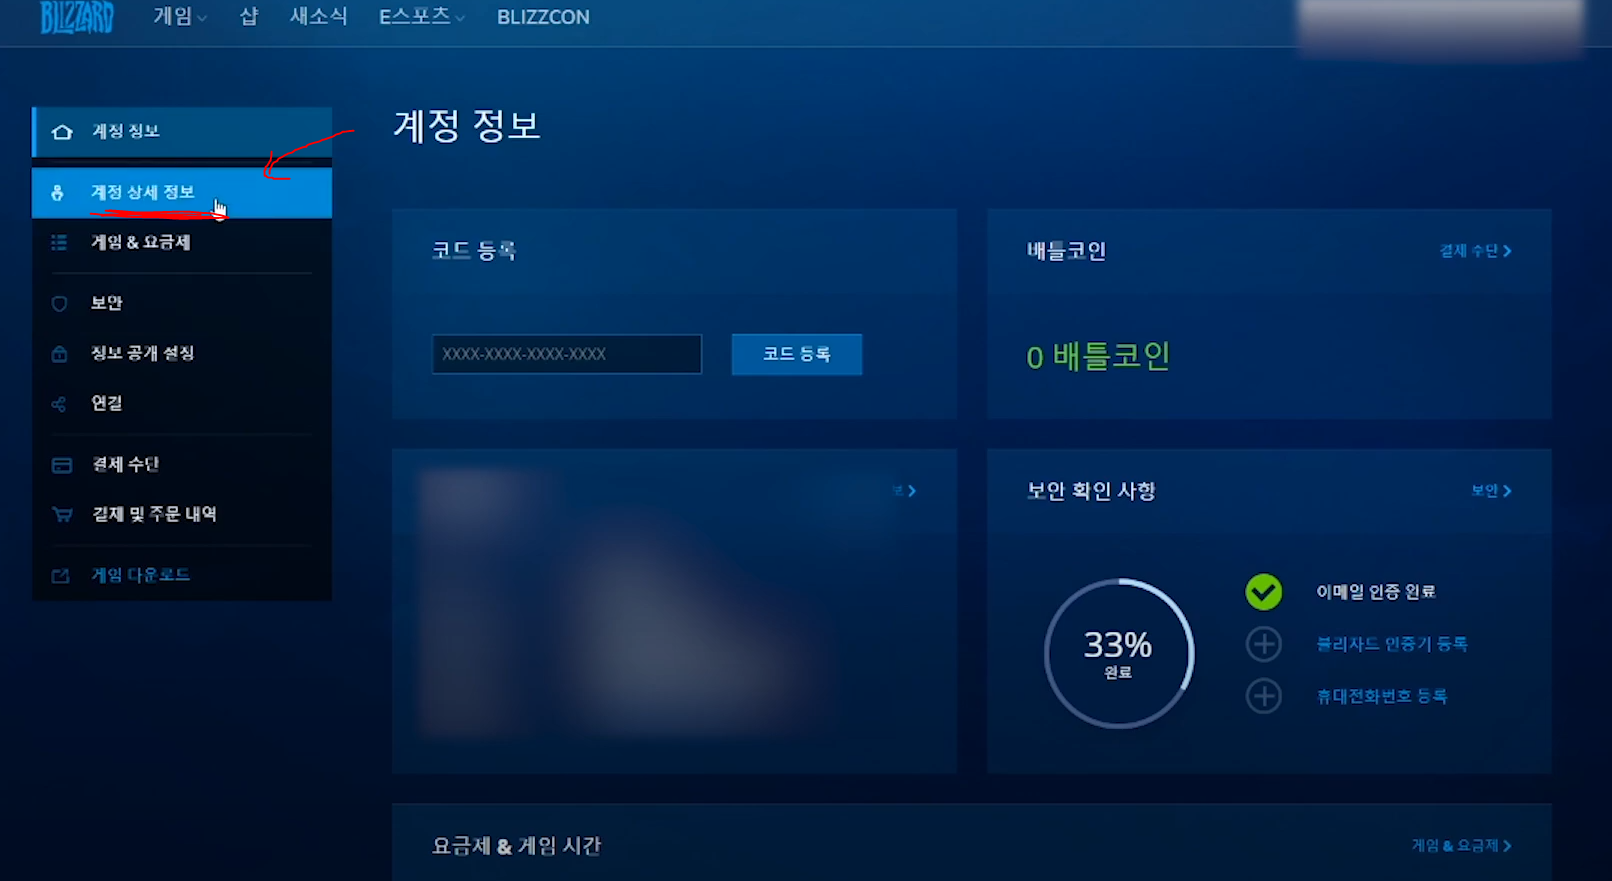
Task: Go to 새소식 in top navigation
Action: pos(318,17)
